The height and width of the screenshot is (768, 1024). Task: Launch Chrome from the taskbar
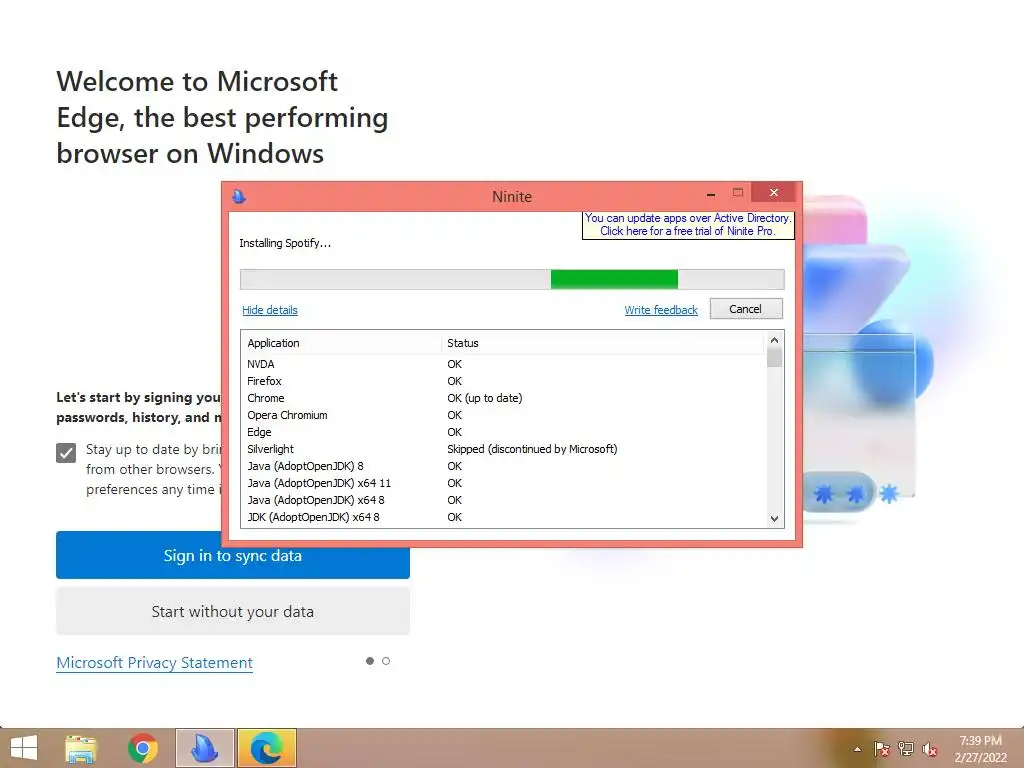pyautogui.click(x=143, y=748)
